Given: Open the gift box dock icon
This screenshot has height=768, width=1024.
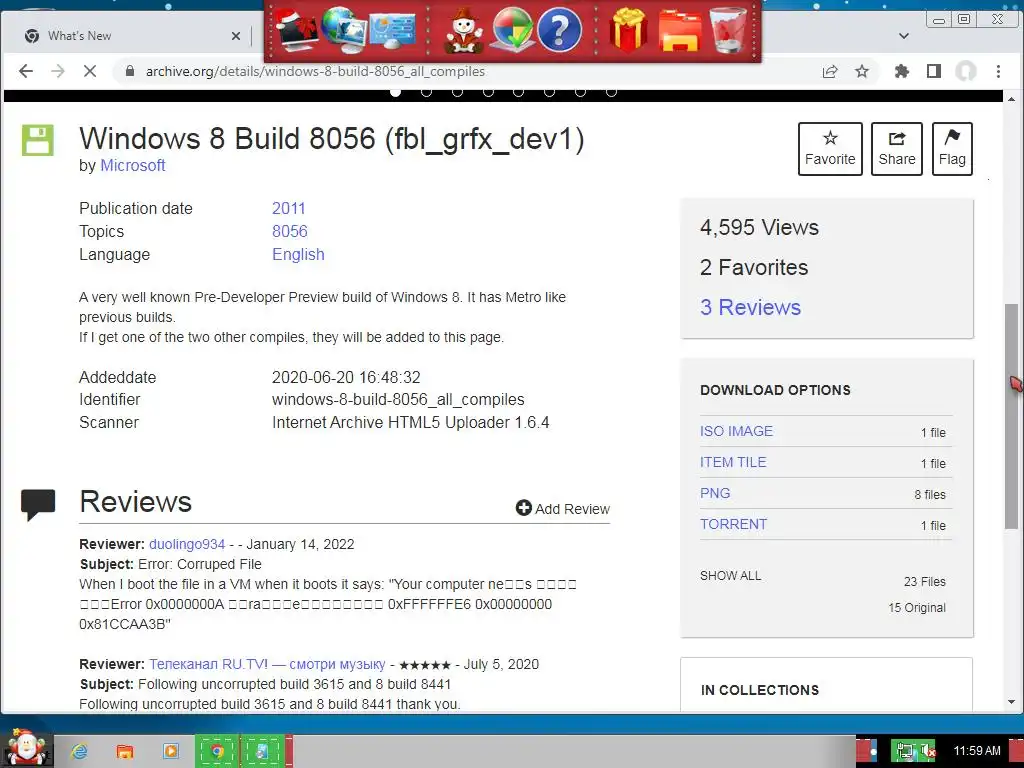Looking at the screenshot, I should click(628, 30).
